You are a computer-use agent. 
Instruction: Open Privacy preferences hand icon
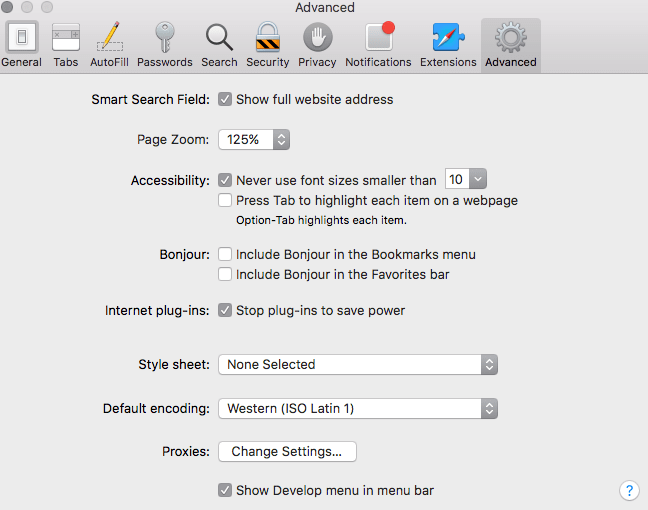[317, 38]
